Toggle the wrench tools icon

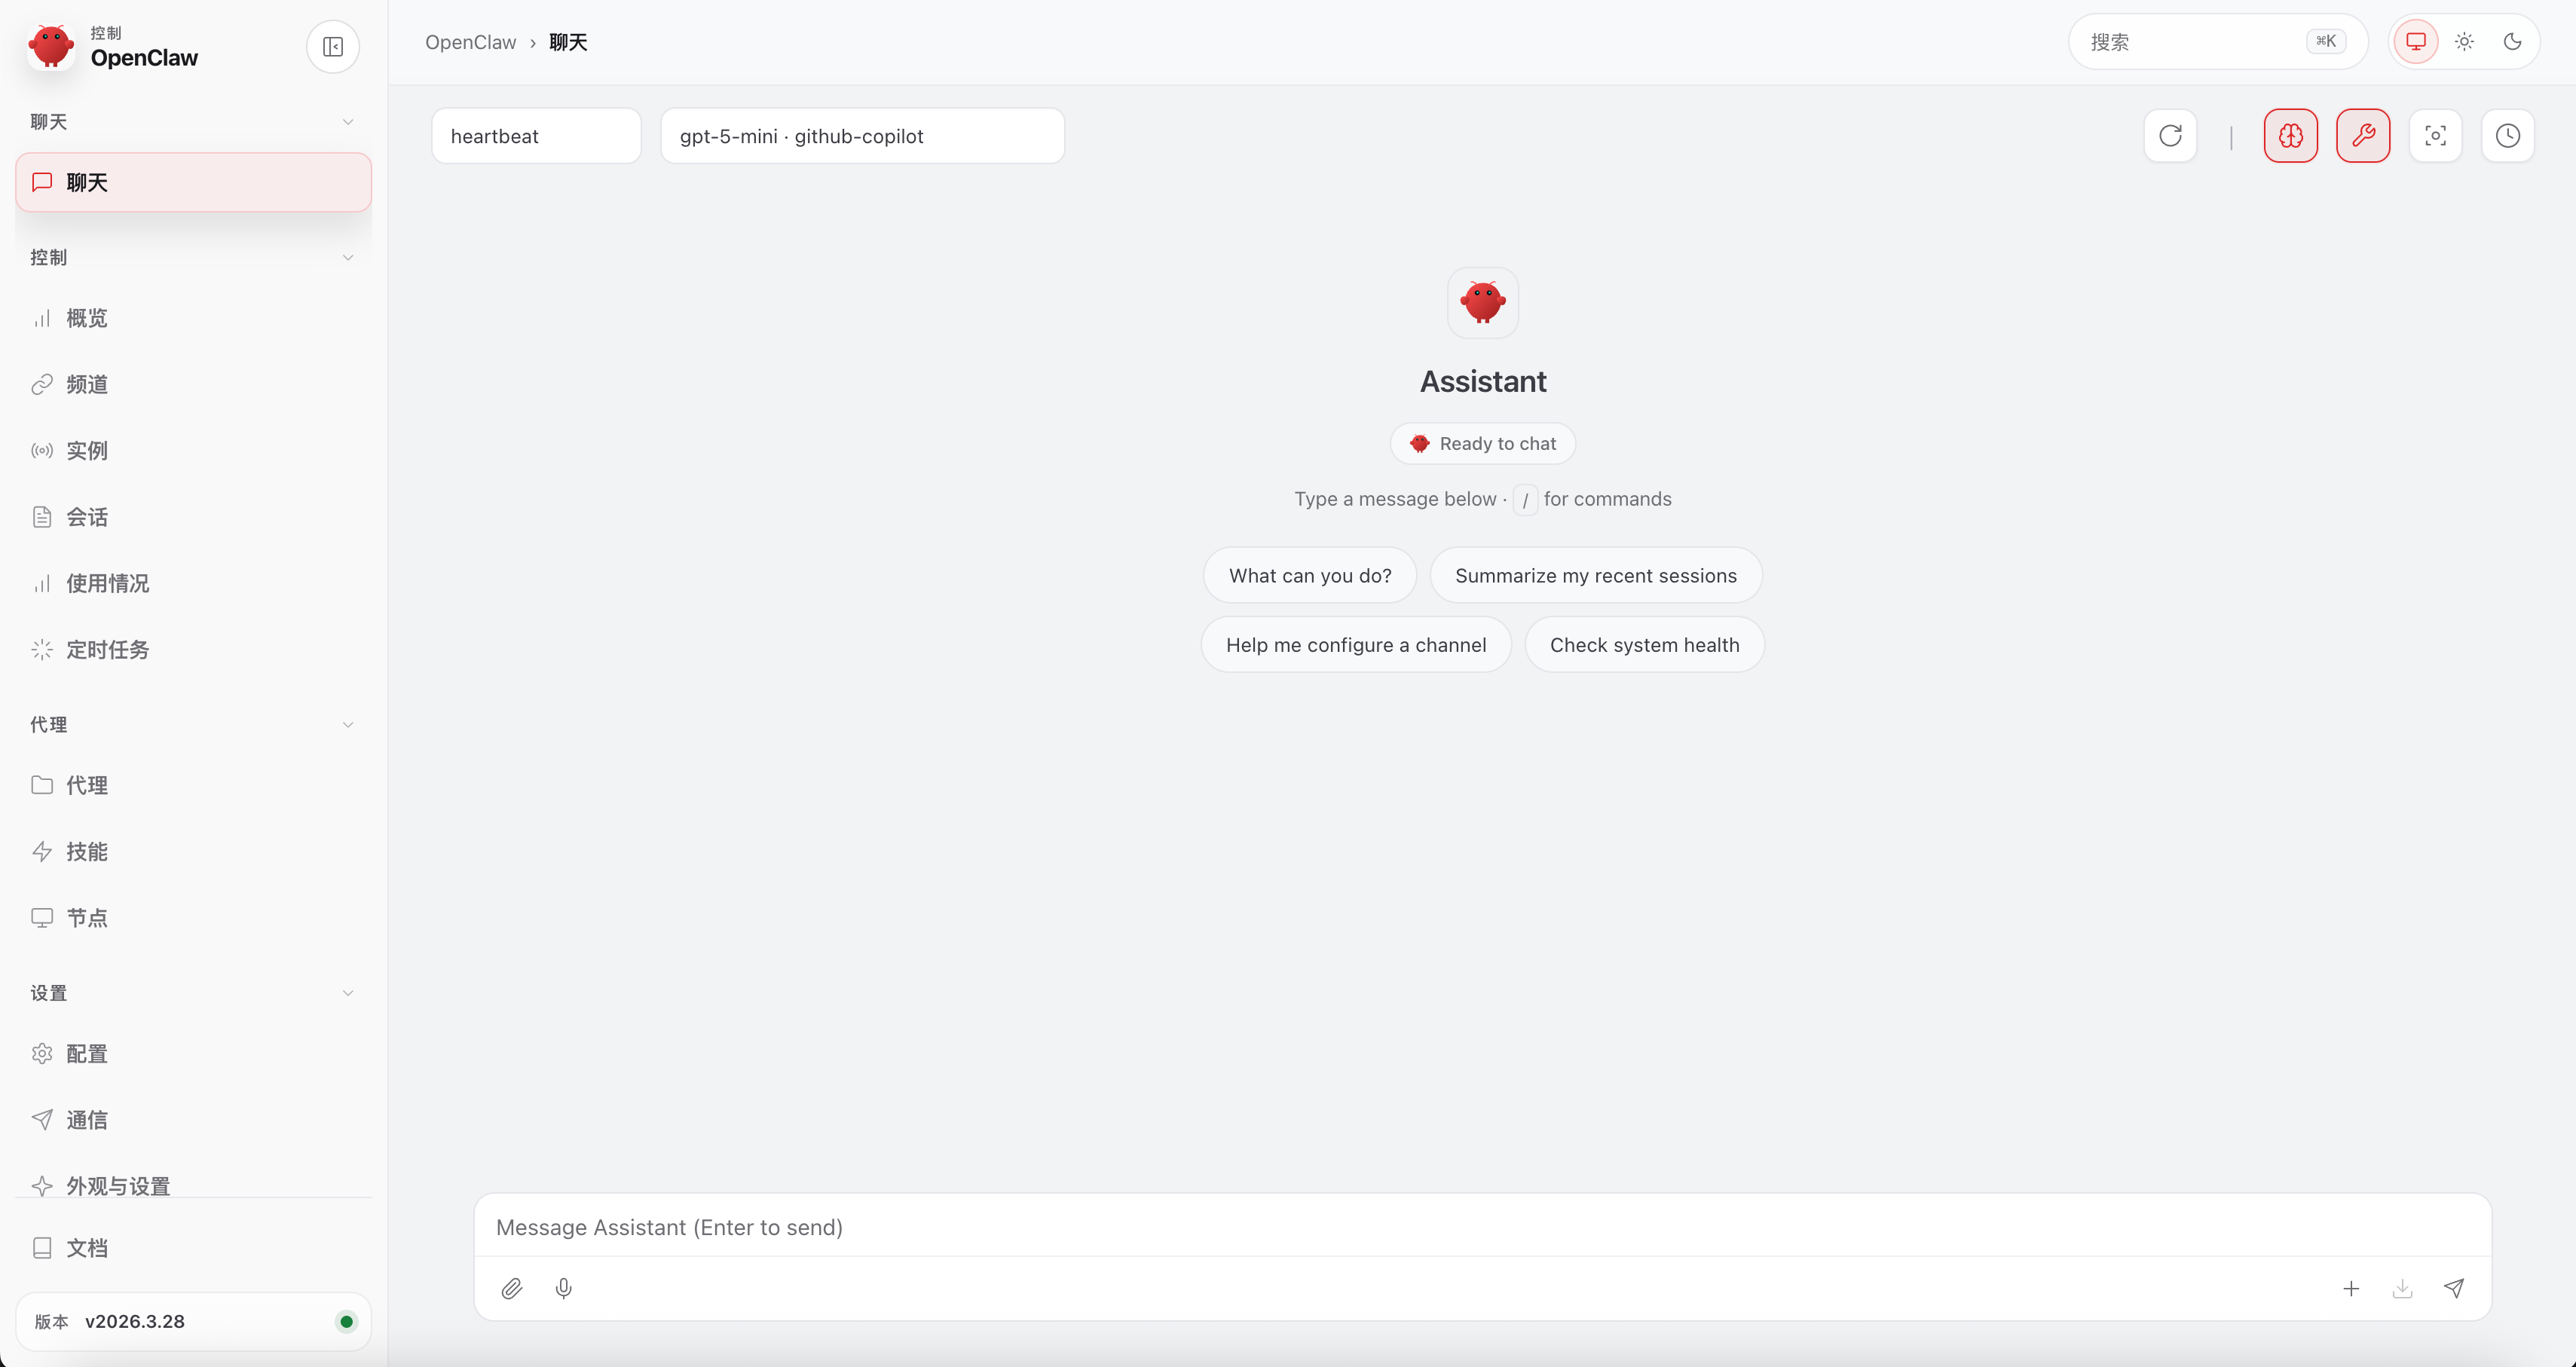tap(2363, 136)
